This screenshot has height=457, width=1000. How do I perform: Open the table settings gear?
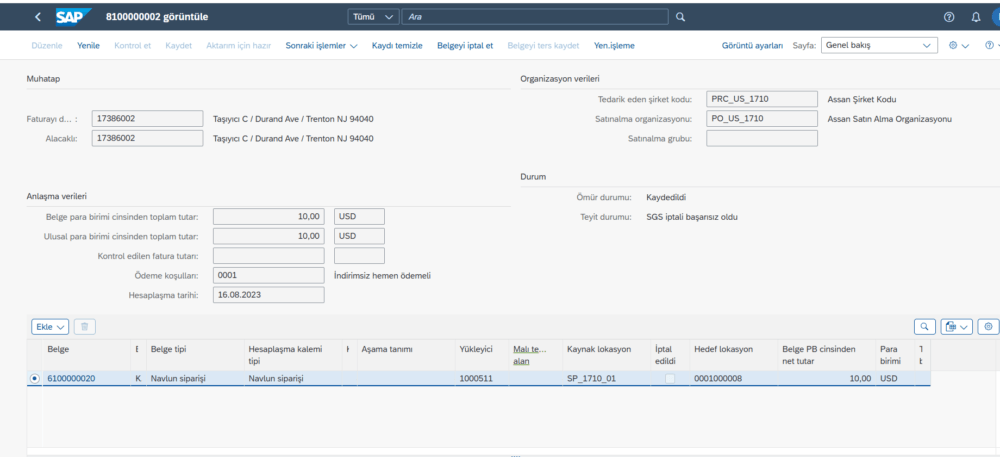[989, 326]
